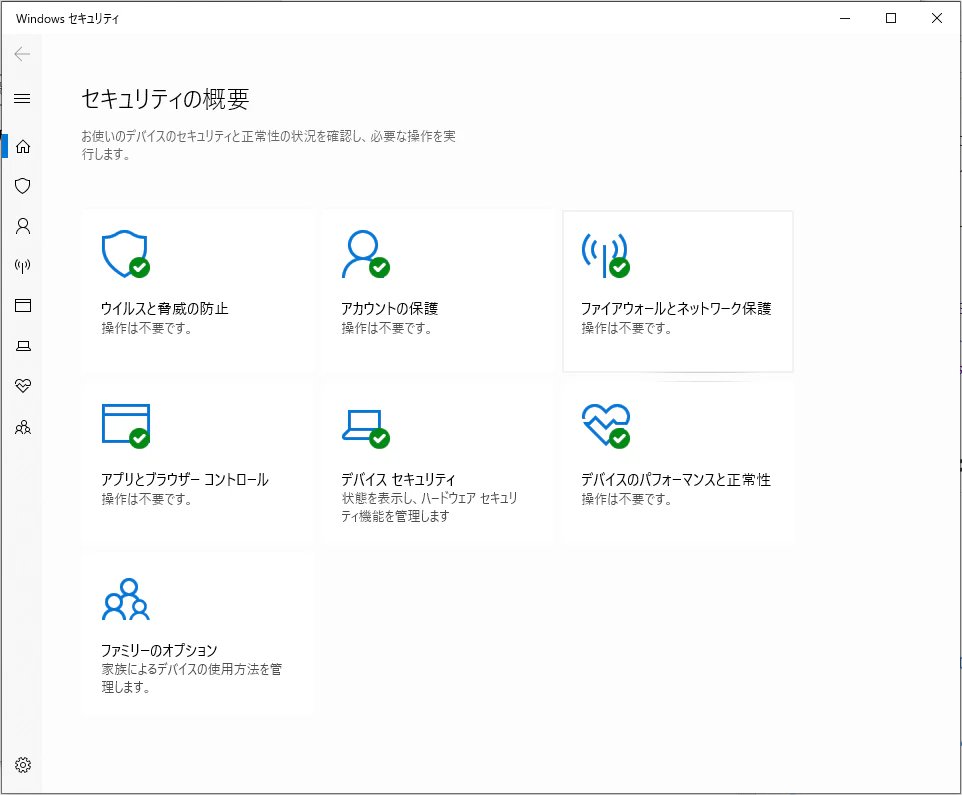The width and height of the screenshot is (962, 795).
Task: Click the large family icon tile
Action: coord(126,599)
